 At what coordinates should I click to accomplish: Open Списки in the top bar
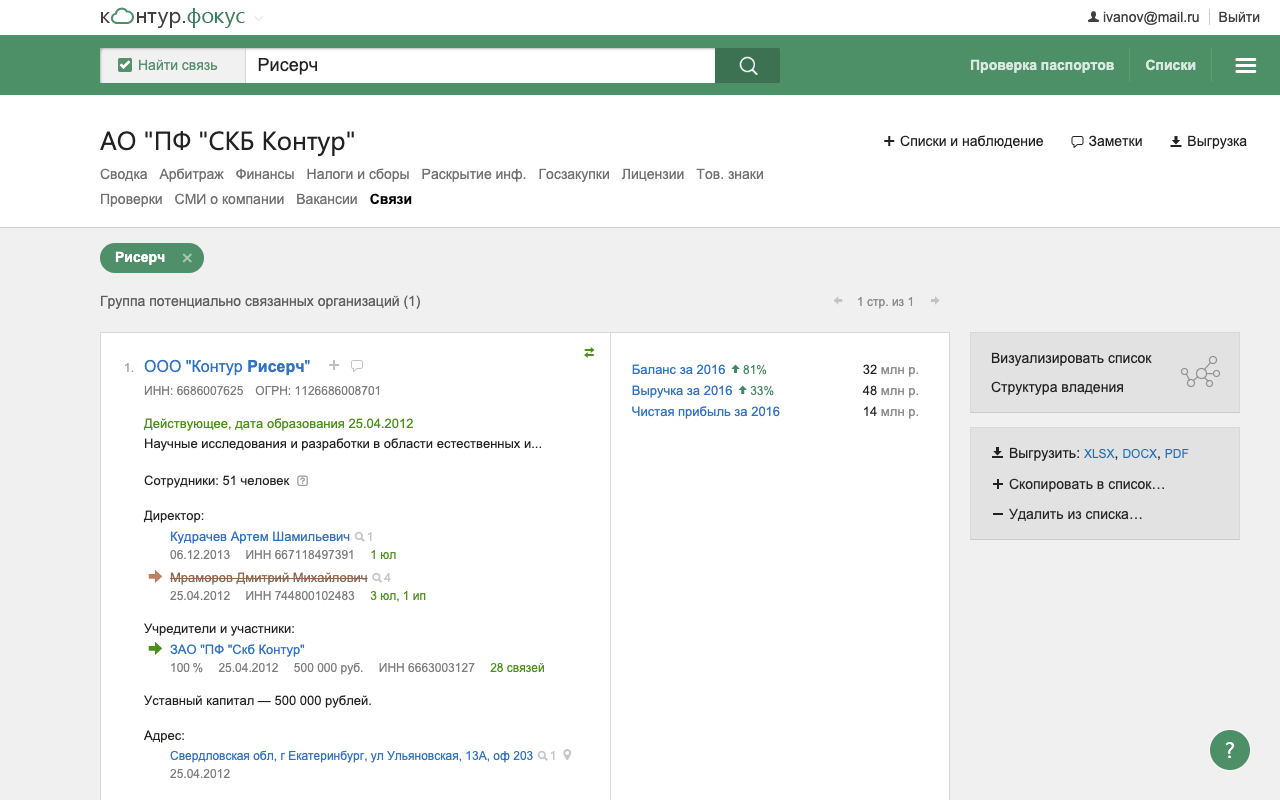tap(1171, 65)
